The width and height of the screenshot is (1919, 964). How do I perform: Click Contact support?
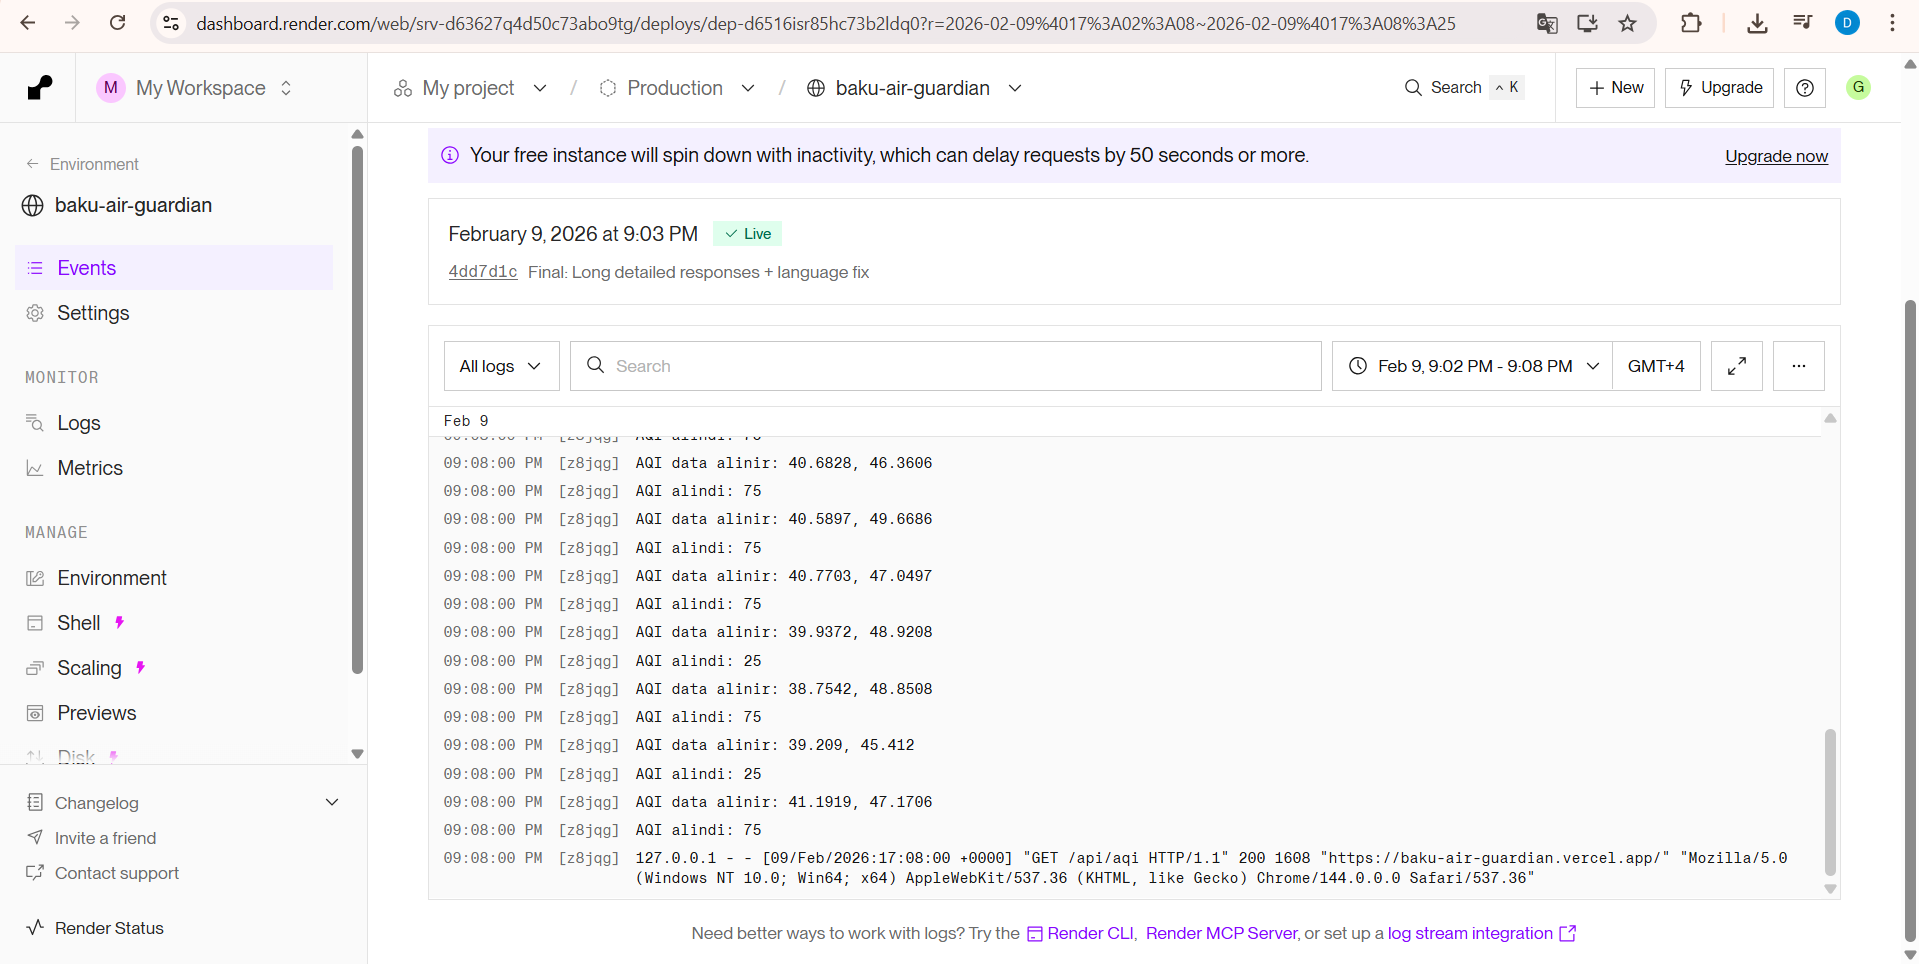103,873
